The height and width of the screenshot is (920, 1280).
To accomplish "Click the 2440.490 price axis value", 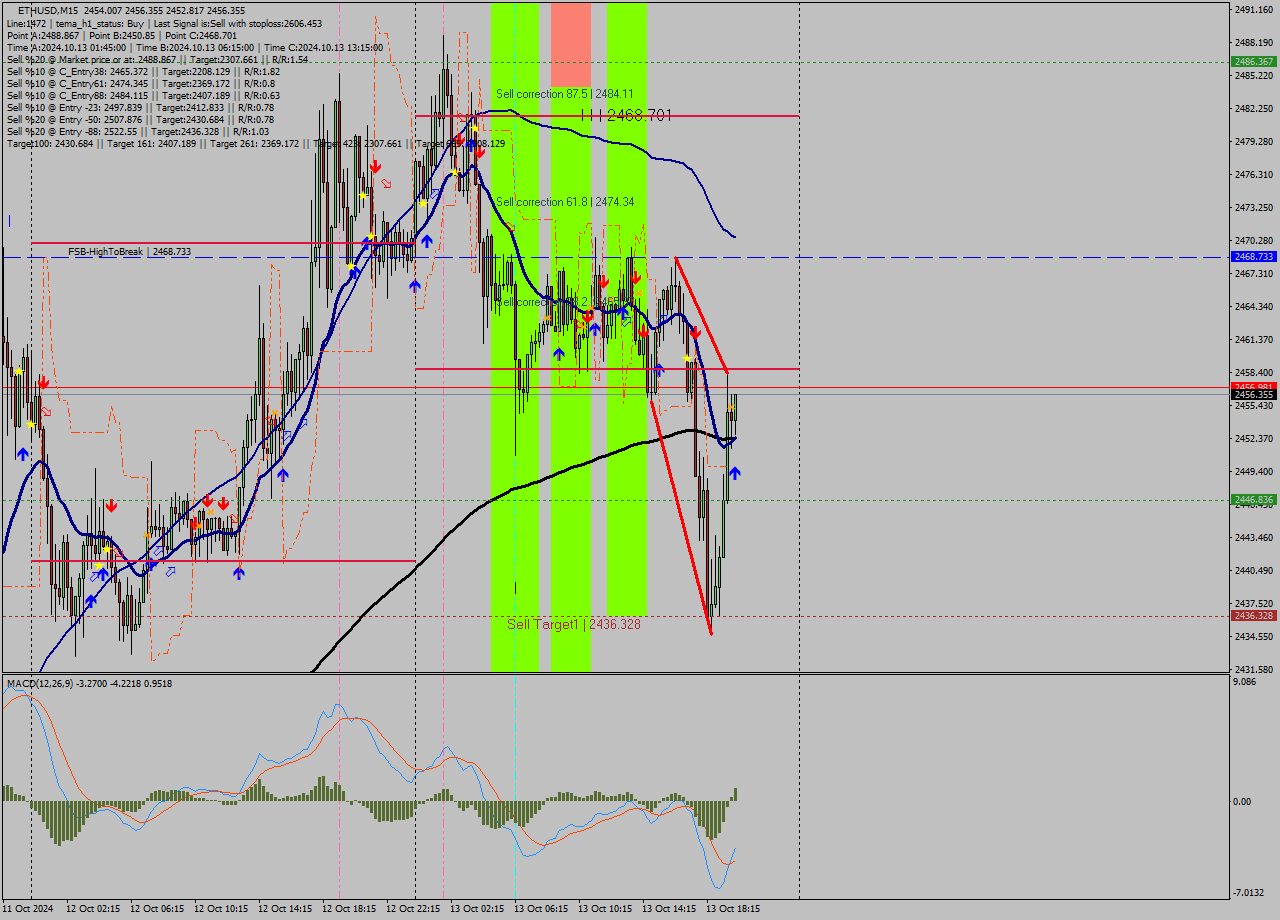I will coord(1254,570).
